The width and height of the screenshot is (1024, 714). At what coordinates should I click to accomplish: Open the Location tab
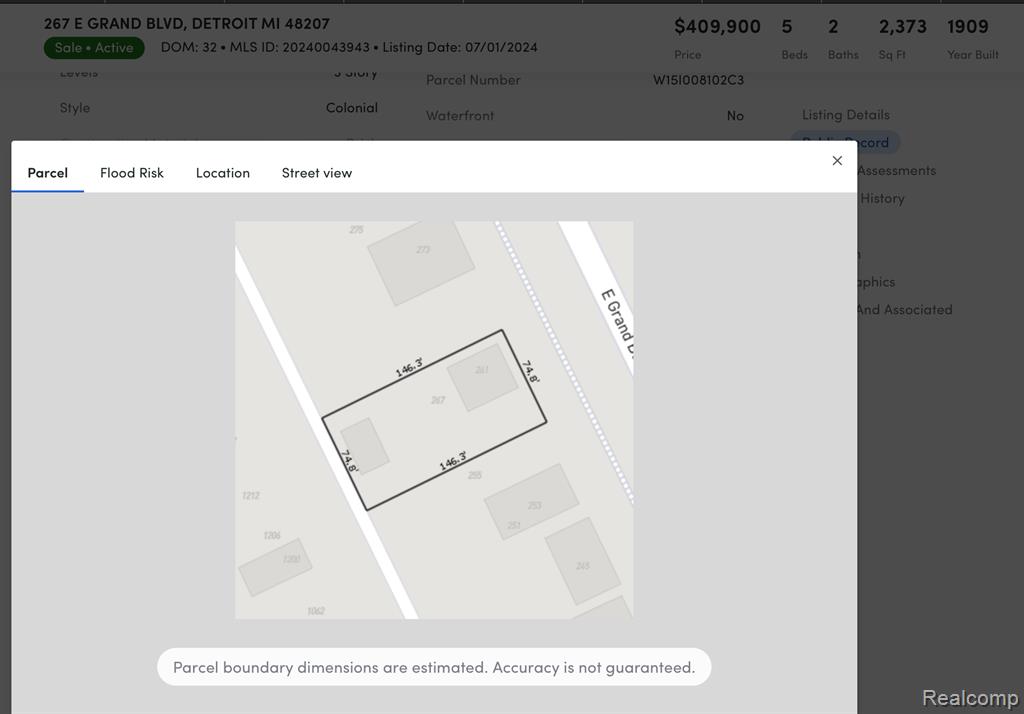(x=223, y=173)
